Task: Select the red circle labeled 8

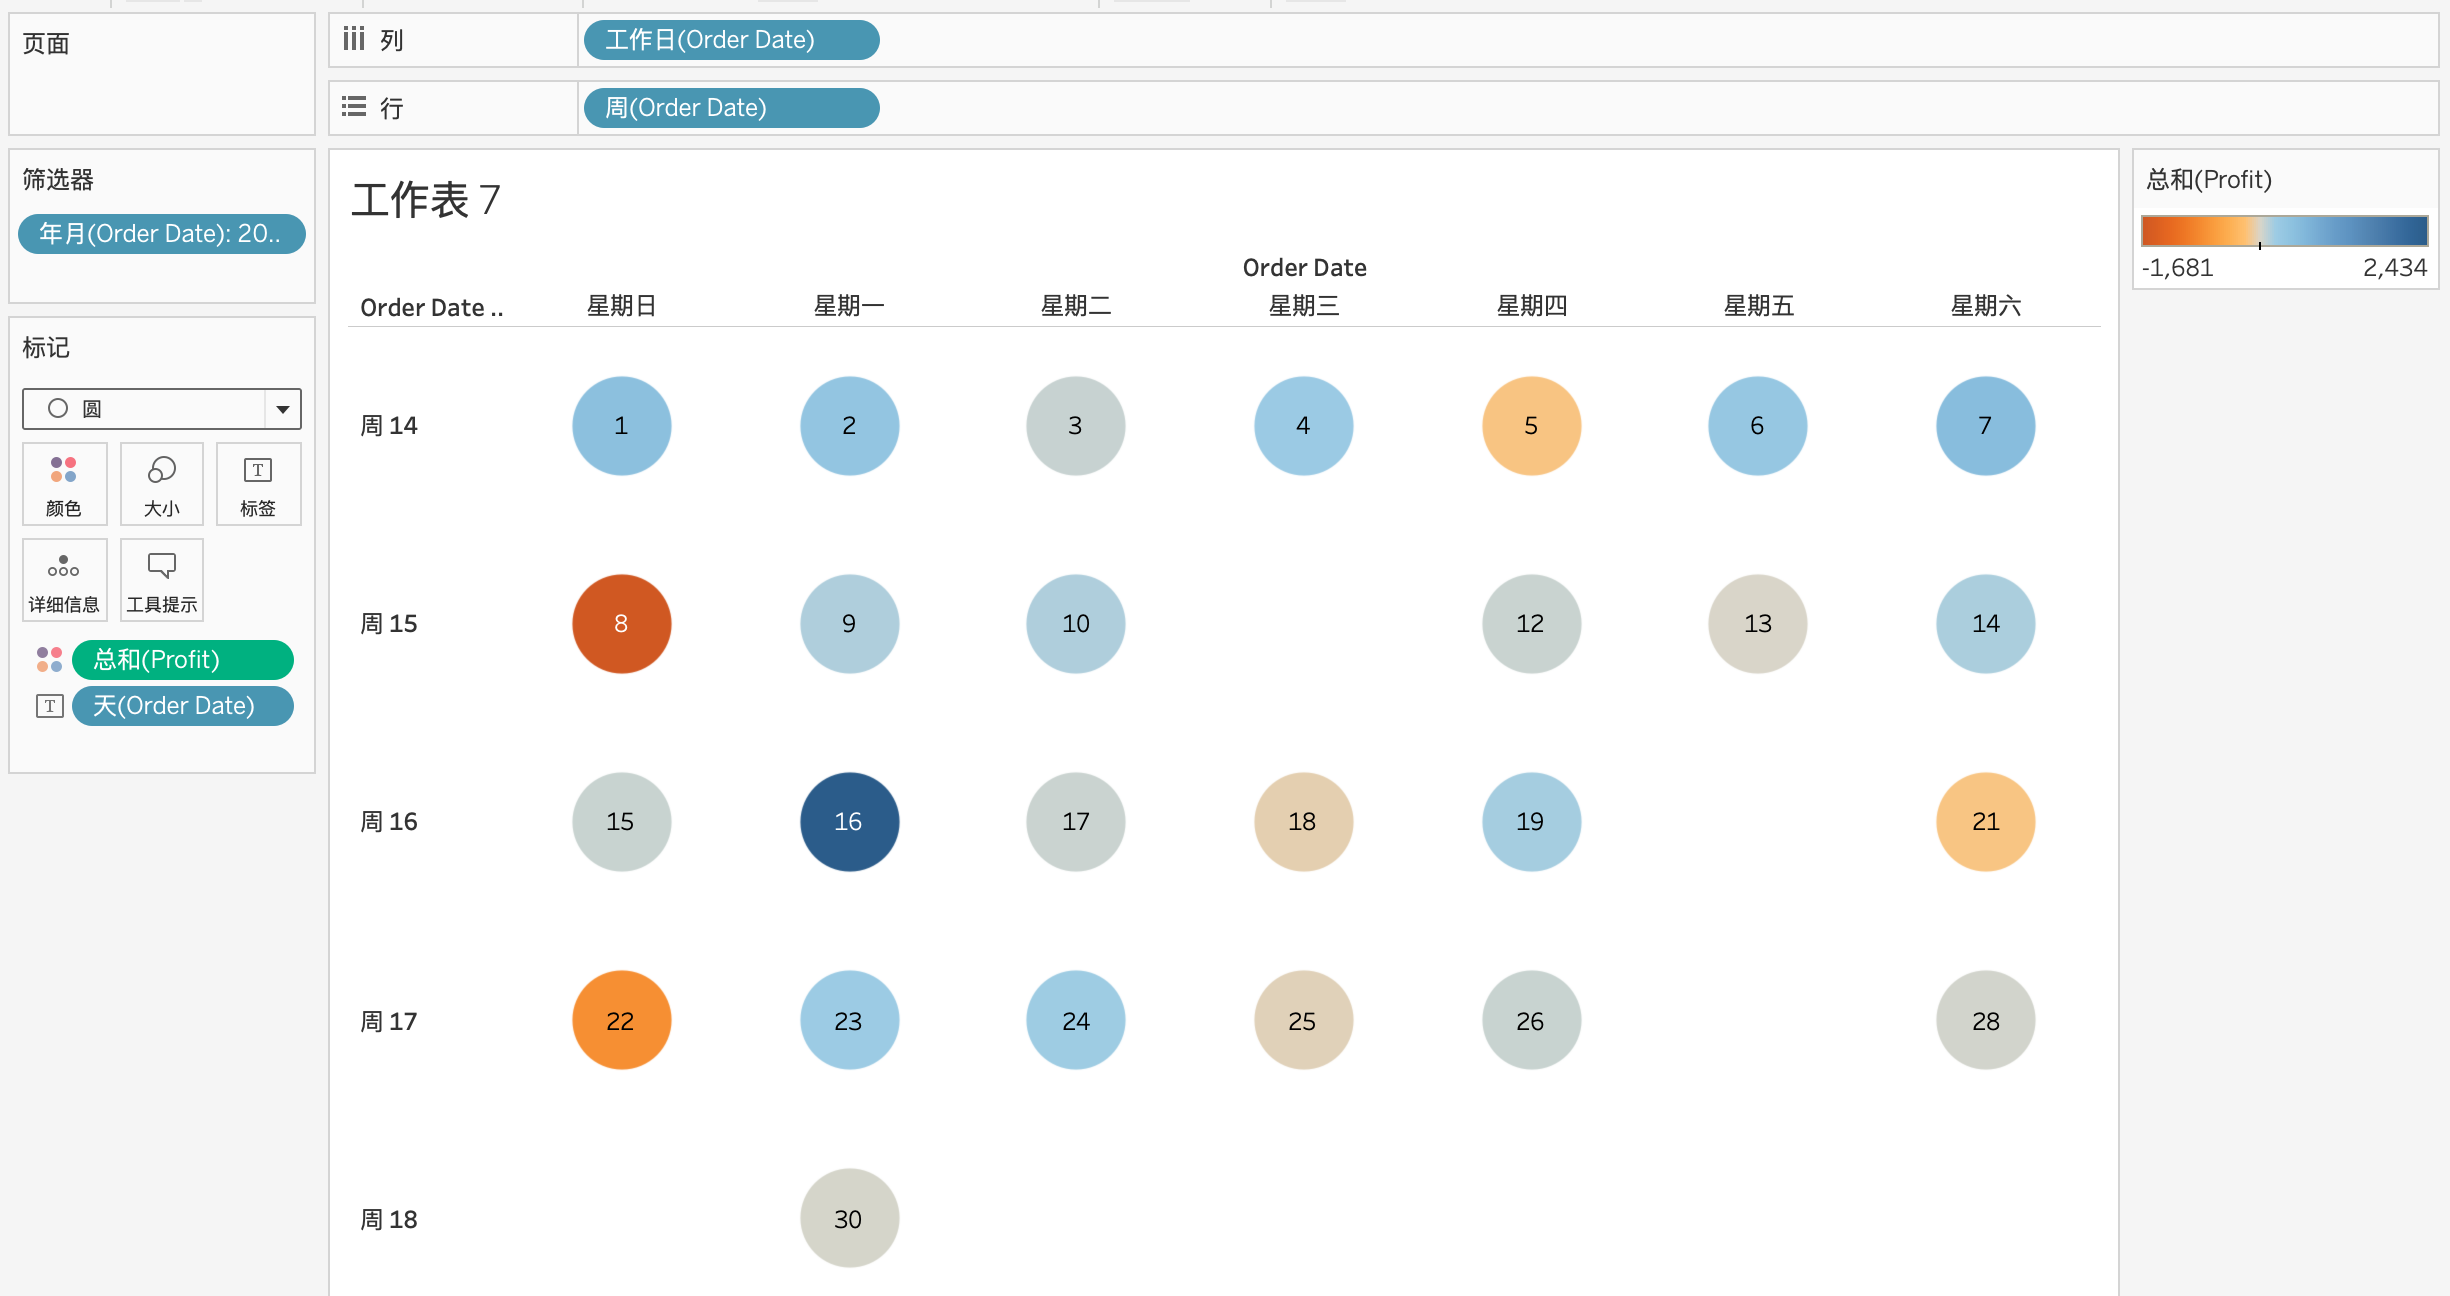Action: click(621, 624)
